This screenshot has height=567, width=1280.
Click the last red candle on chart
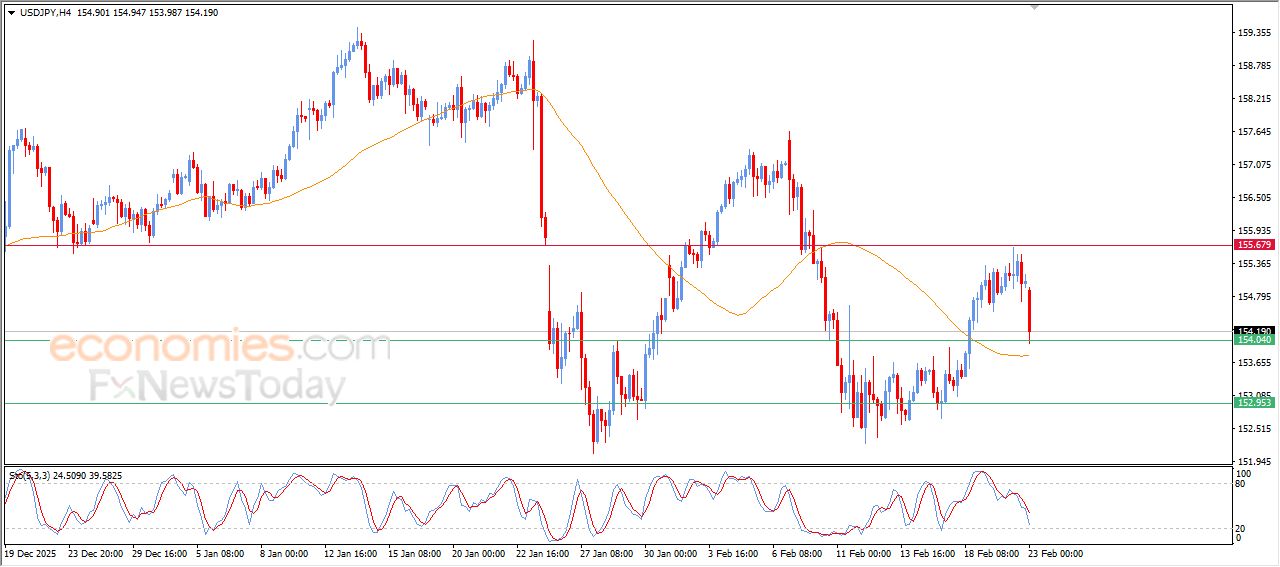tap(1029, 312)
